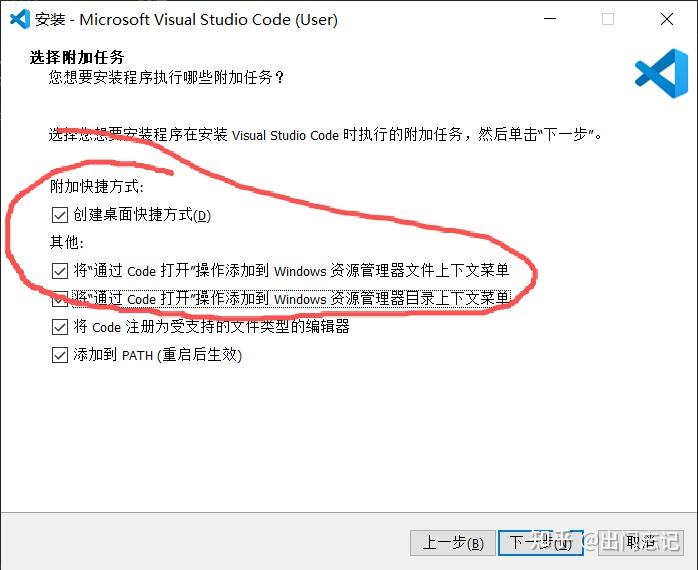Click the '您想要安装程序执行哪些附加任务？' subtitle
This screenshot has width=698, height=570.
(166, 77)
